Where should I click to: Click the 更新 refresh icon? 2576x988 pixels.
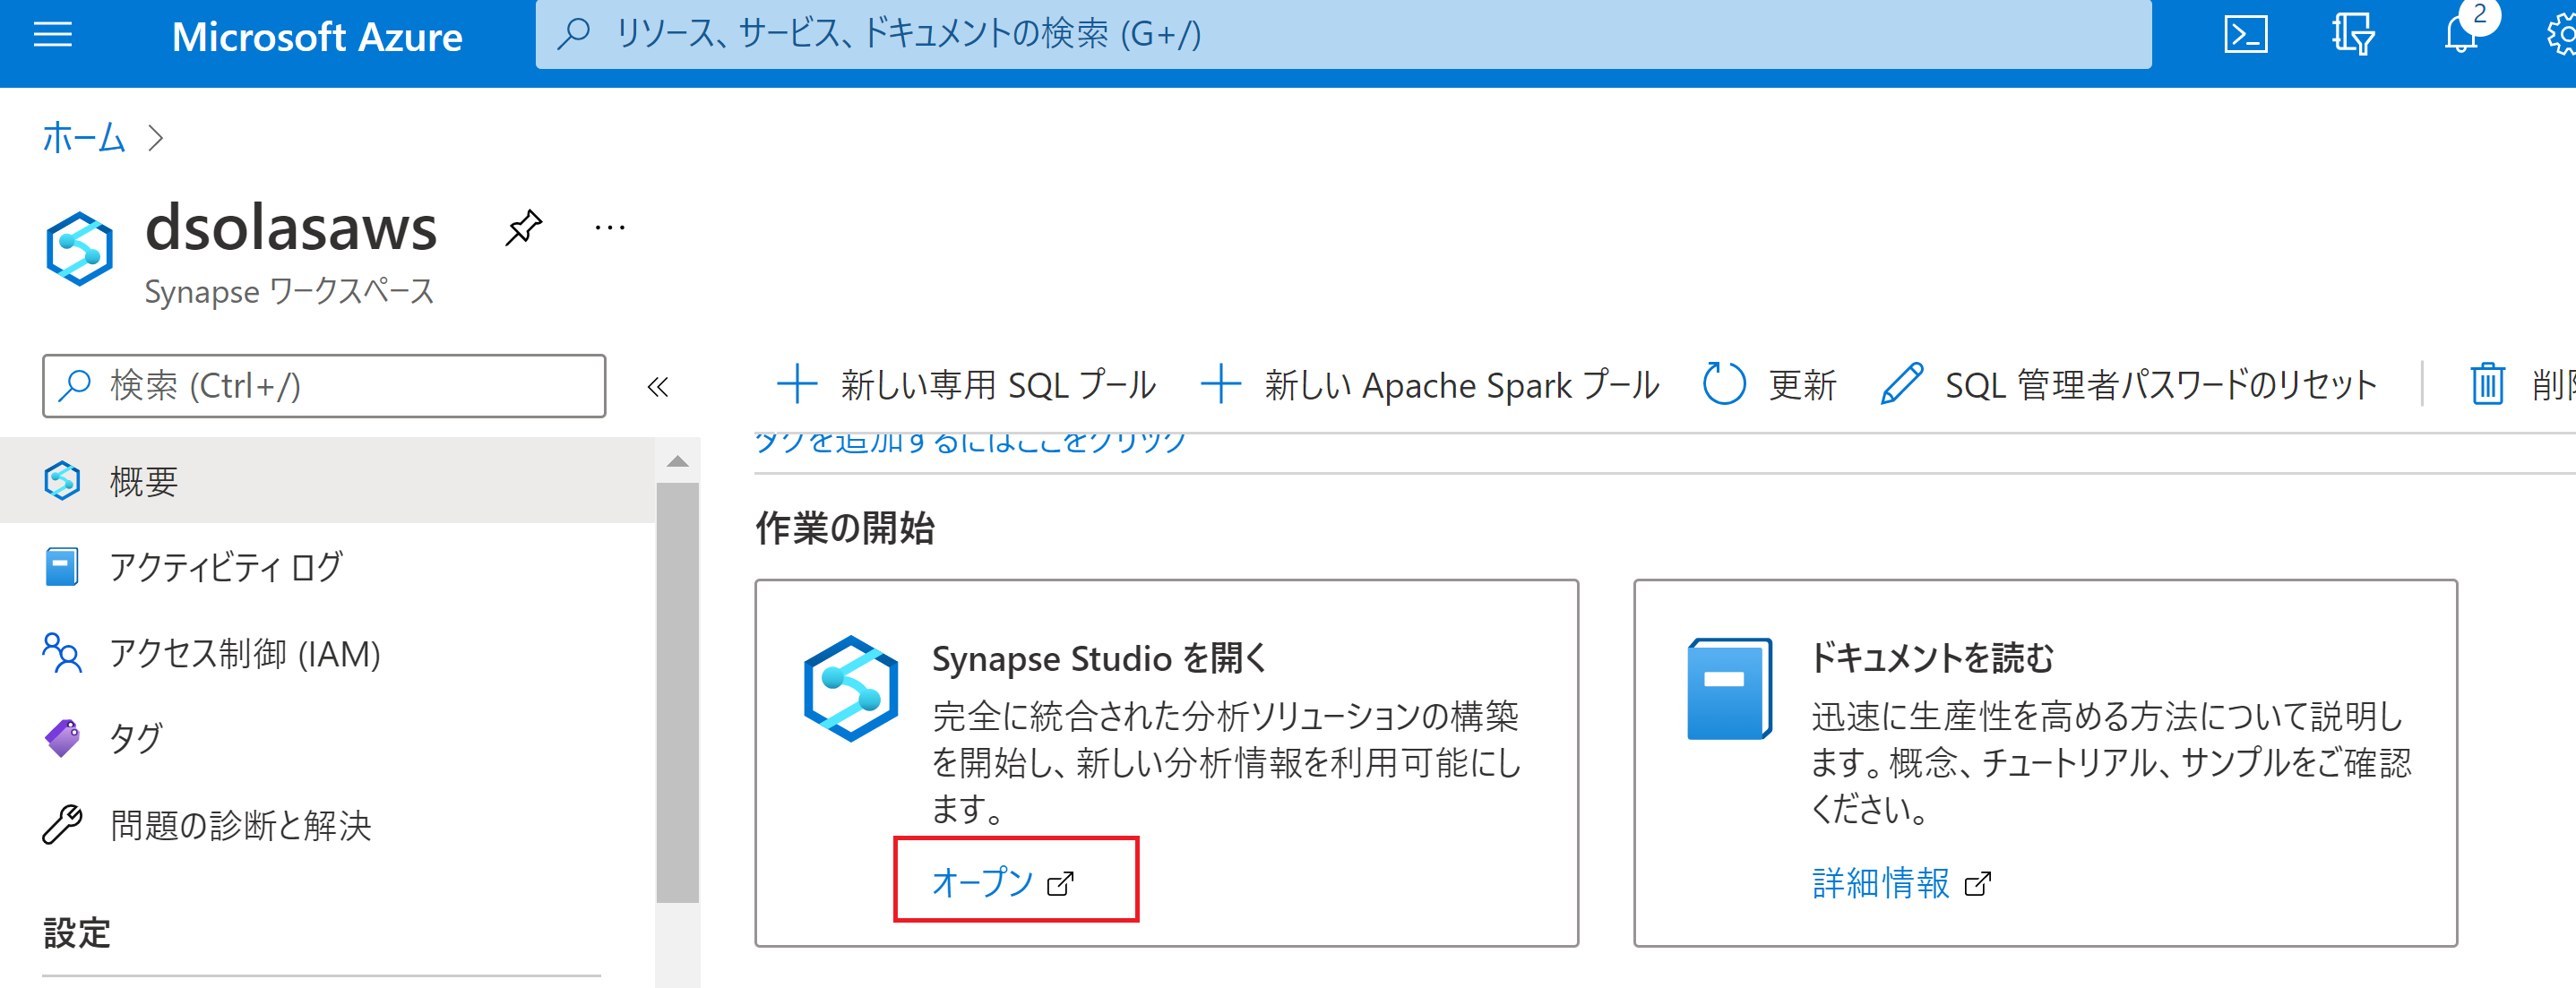pos(1724,384)
